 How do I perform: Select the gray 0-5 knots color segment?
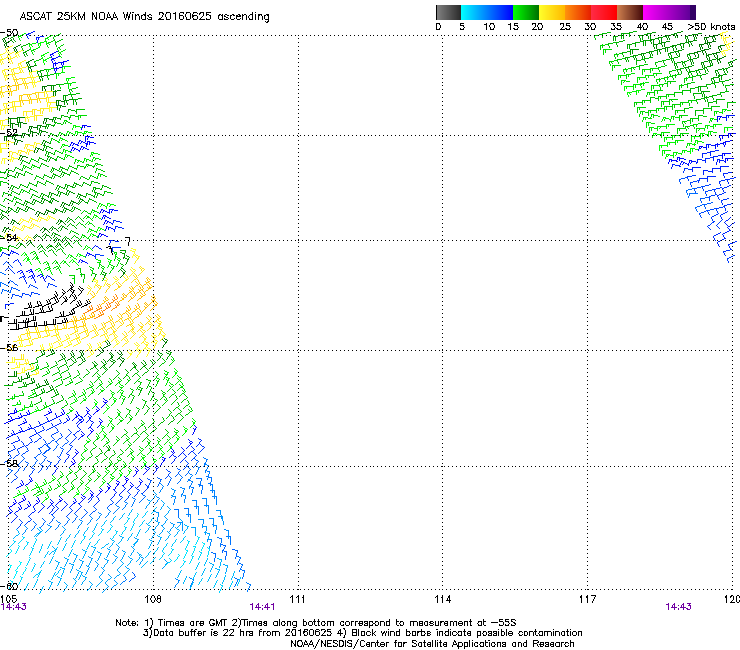[448, 12]
